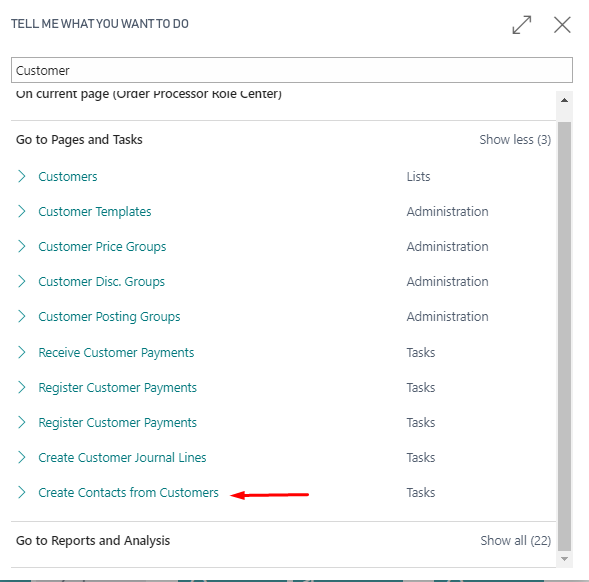The height and width of the screenshot is (582, 589).
Task: Open Customer Templates page
Action: (95, 212)
